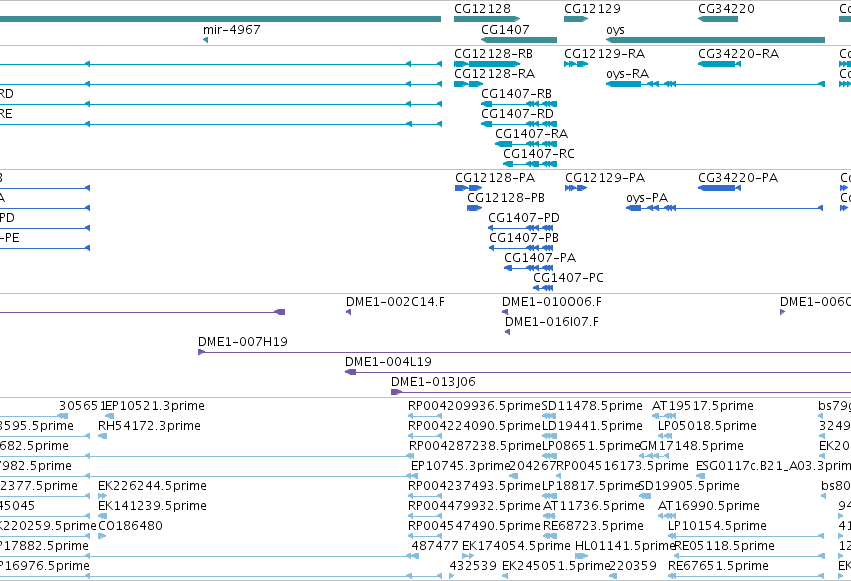Image resolution: width=851 pixels, height=581 pixels.
Task: Select the CG1407-PC protein label
Action: pyautogui.click(x=568, y=278)
